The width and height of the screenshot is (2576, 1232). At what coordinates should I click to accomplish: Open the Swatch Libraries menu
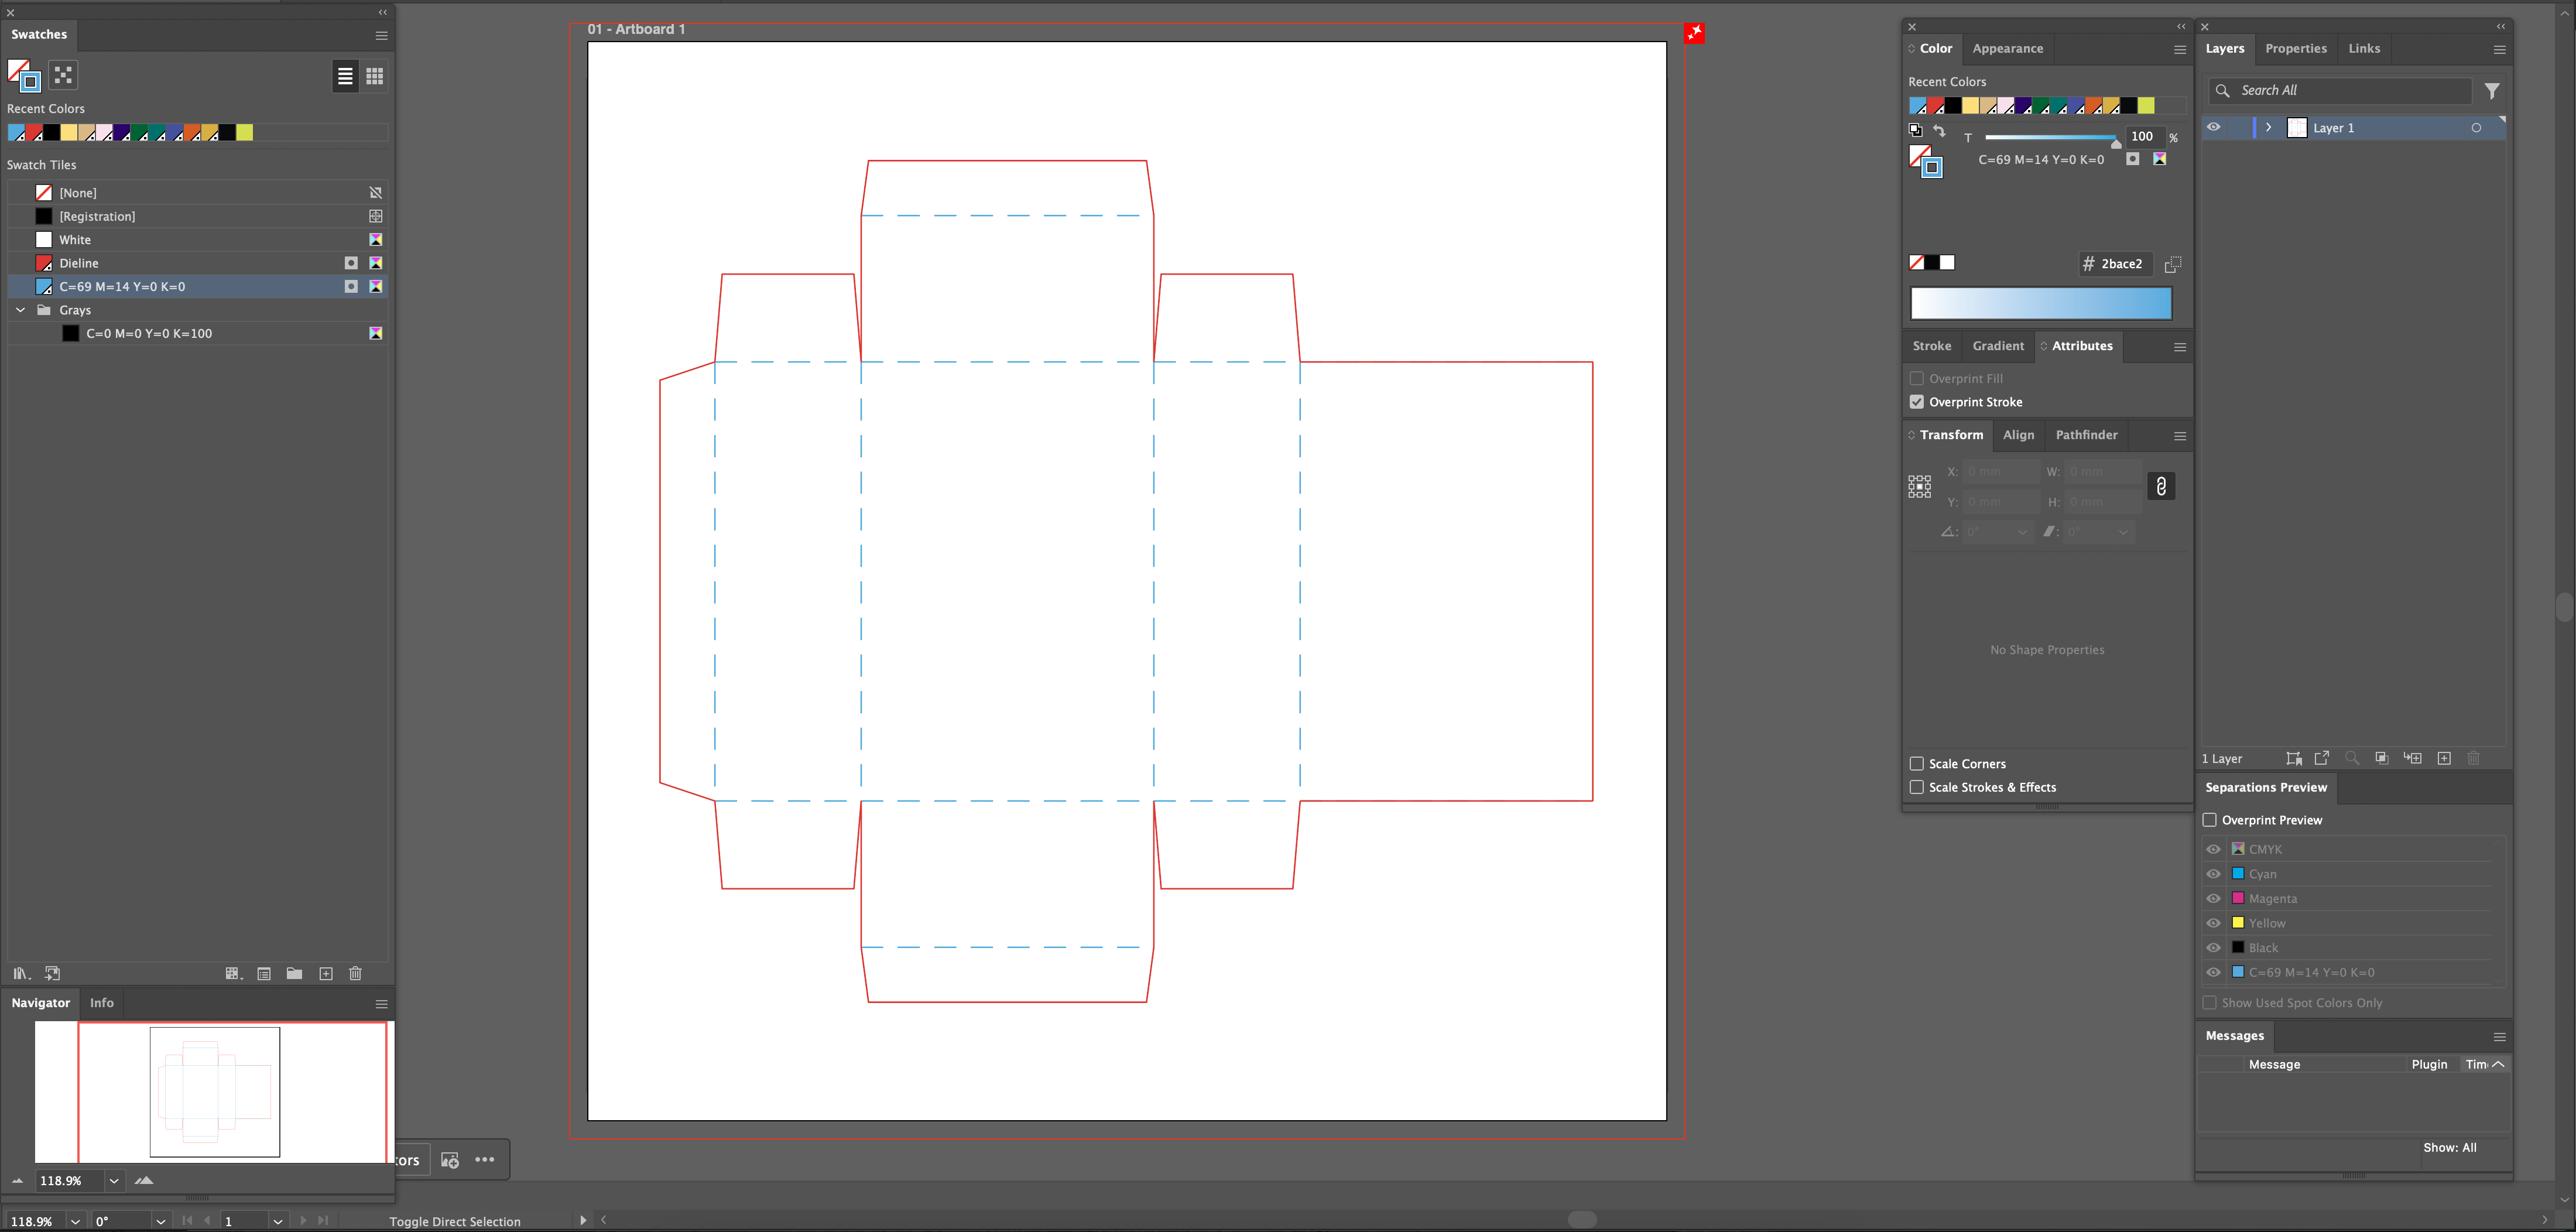pos(20,973)
